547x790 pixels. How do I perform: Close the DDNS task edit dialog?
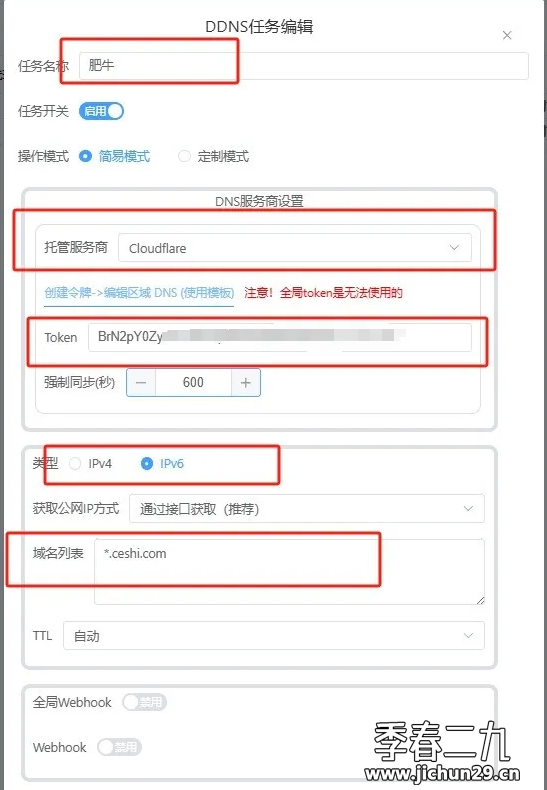pos(507,35)
